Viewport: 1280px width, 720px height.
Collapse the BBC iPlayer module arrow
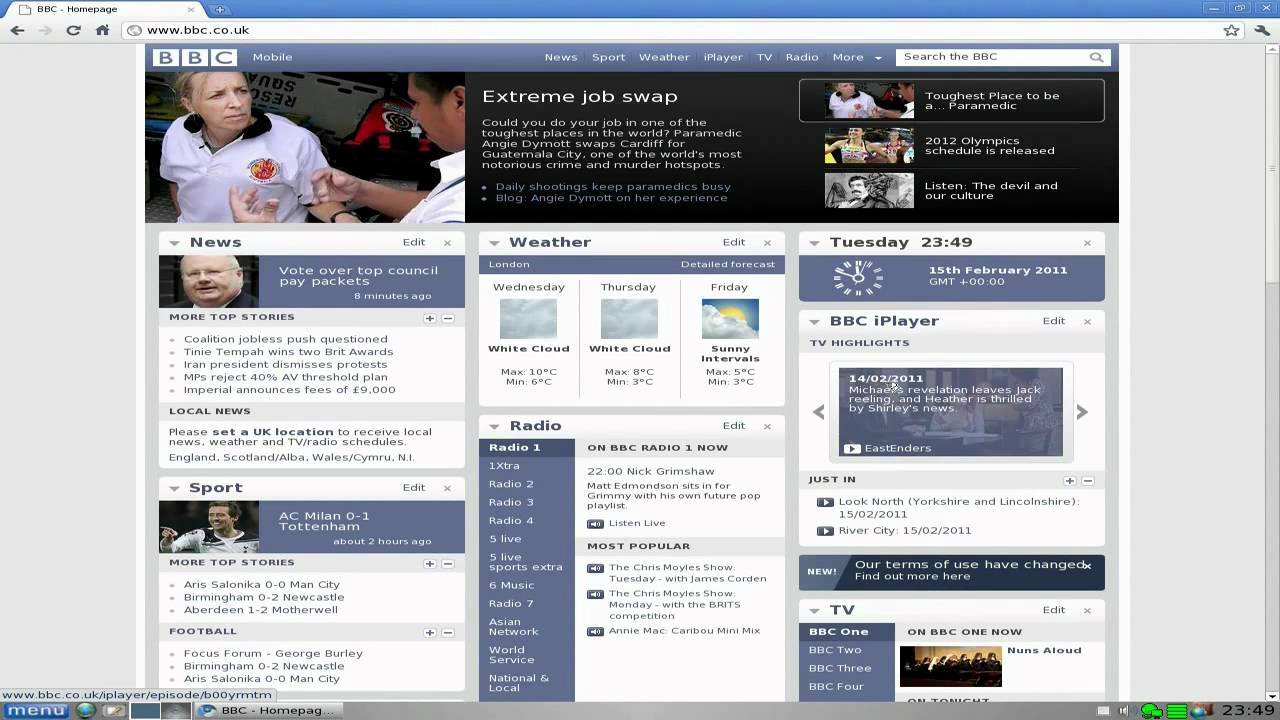point(814,322)
